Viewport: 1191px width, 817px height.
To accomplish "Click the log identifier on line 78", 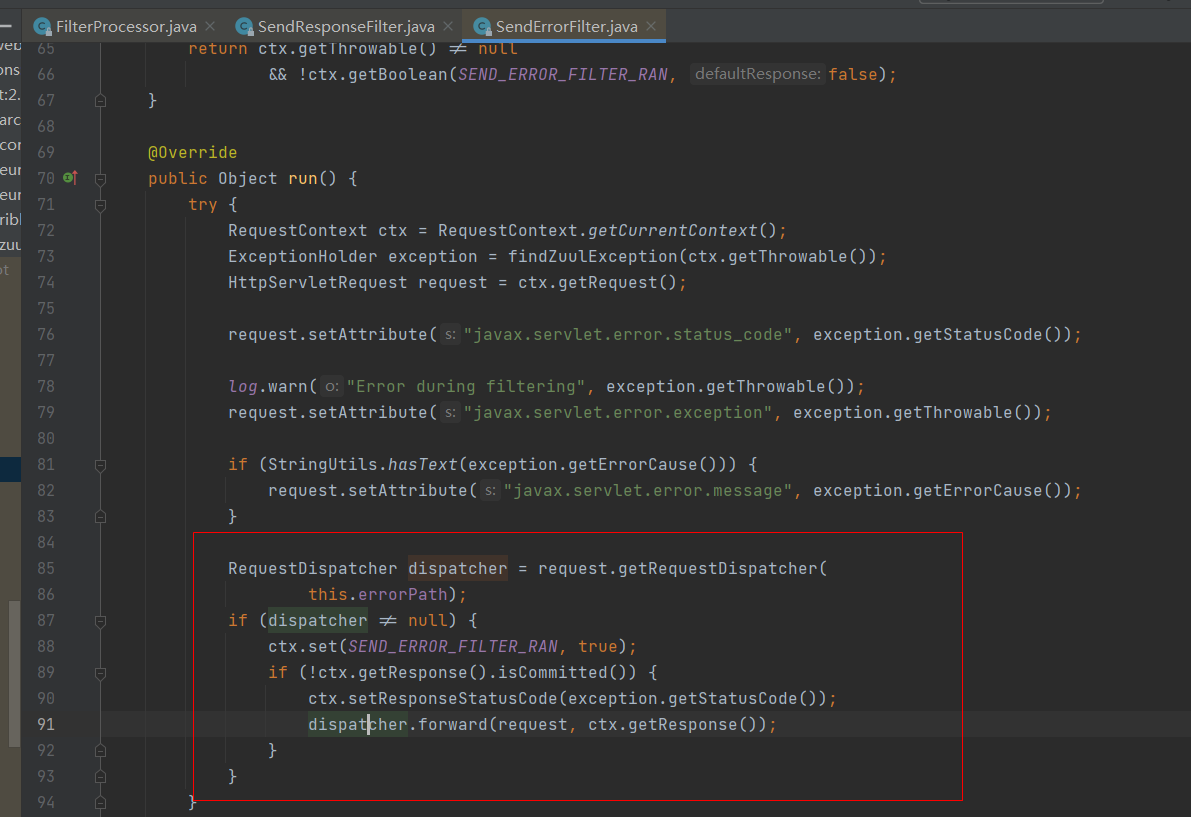I will (x=242, y=386).
